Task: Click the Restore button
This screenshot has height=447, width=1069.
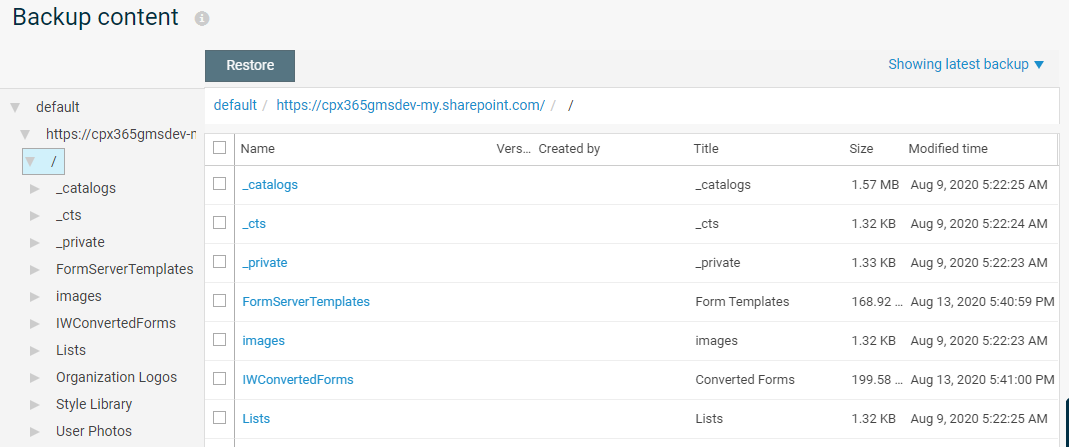Action: tap(250, 66)
